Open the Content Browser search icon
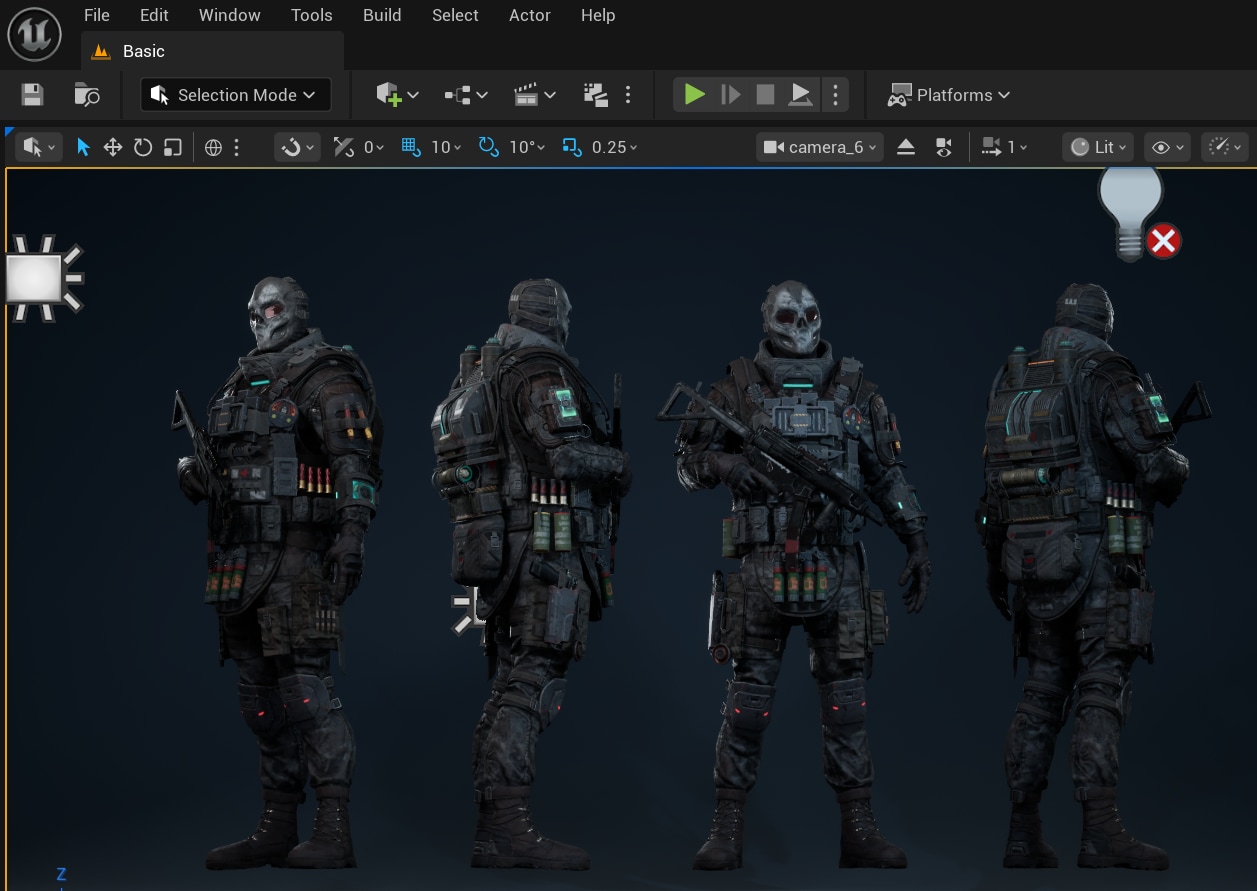Screen dimensions: 1257x891 pos(87,95)
